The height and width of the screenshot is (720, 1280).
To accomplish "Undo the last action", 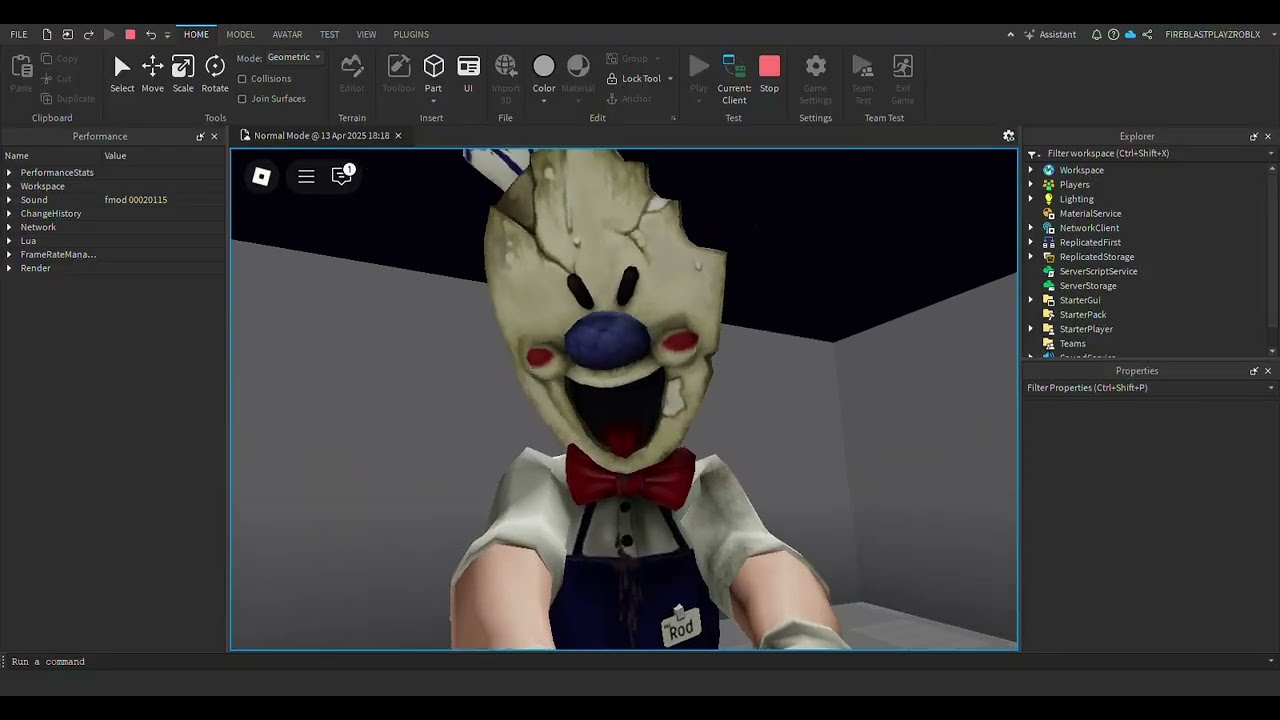I will coord(150,34).
